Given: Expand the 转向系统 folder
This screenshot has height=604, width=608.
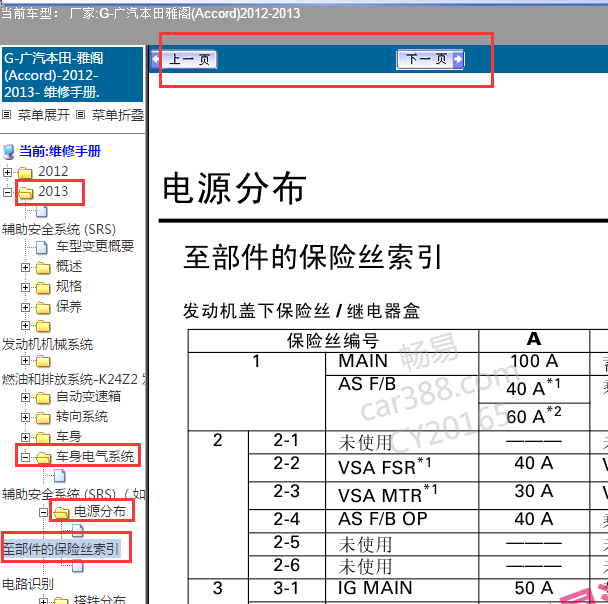Looking at the screenshot, I should pyautogui.click(x=25, y=417).
